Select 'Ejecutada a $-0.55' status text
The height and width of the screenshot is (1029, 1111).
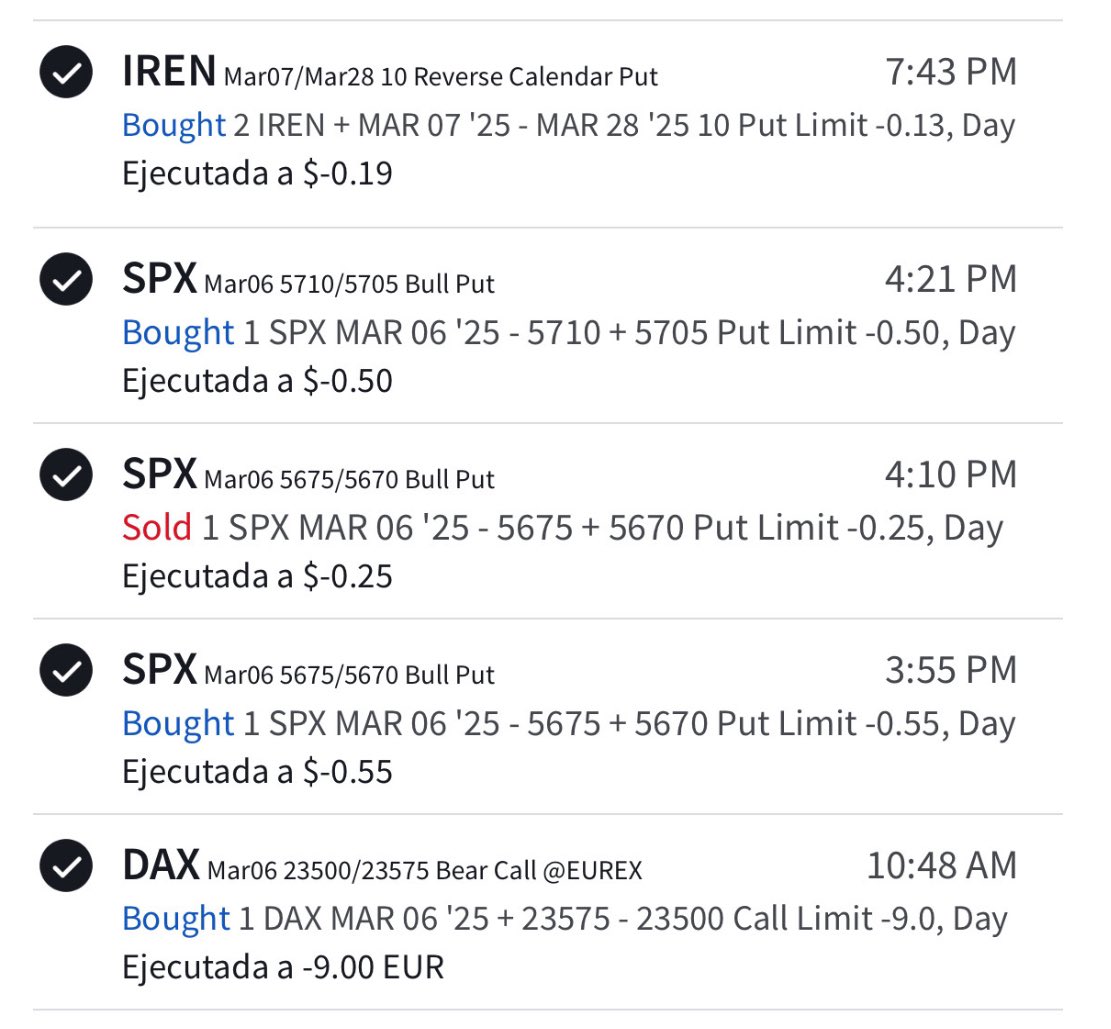[x=257, y=772]
